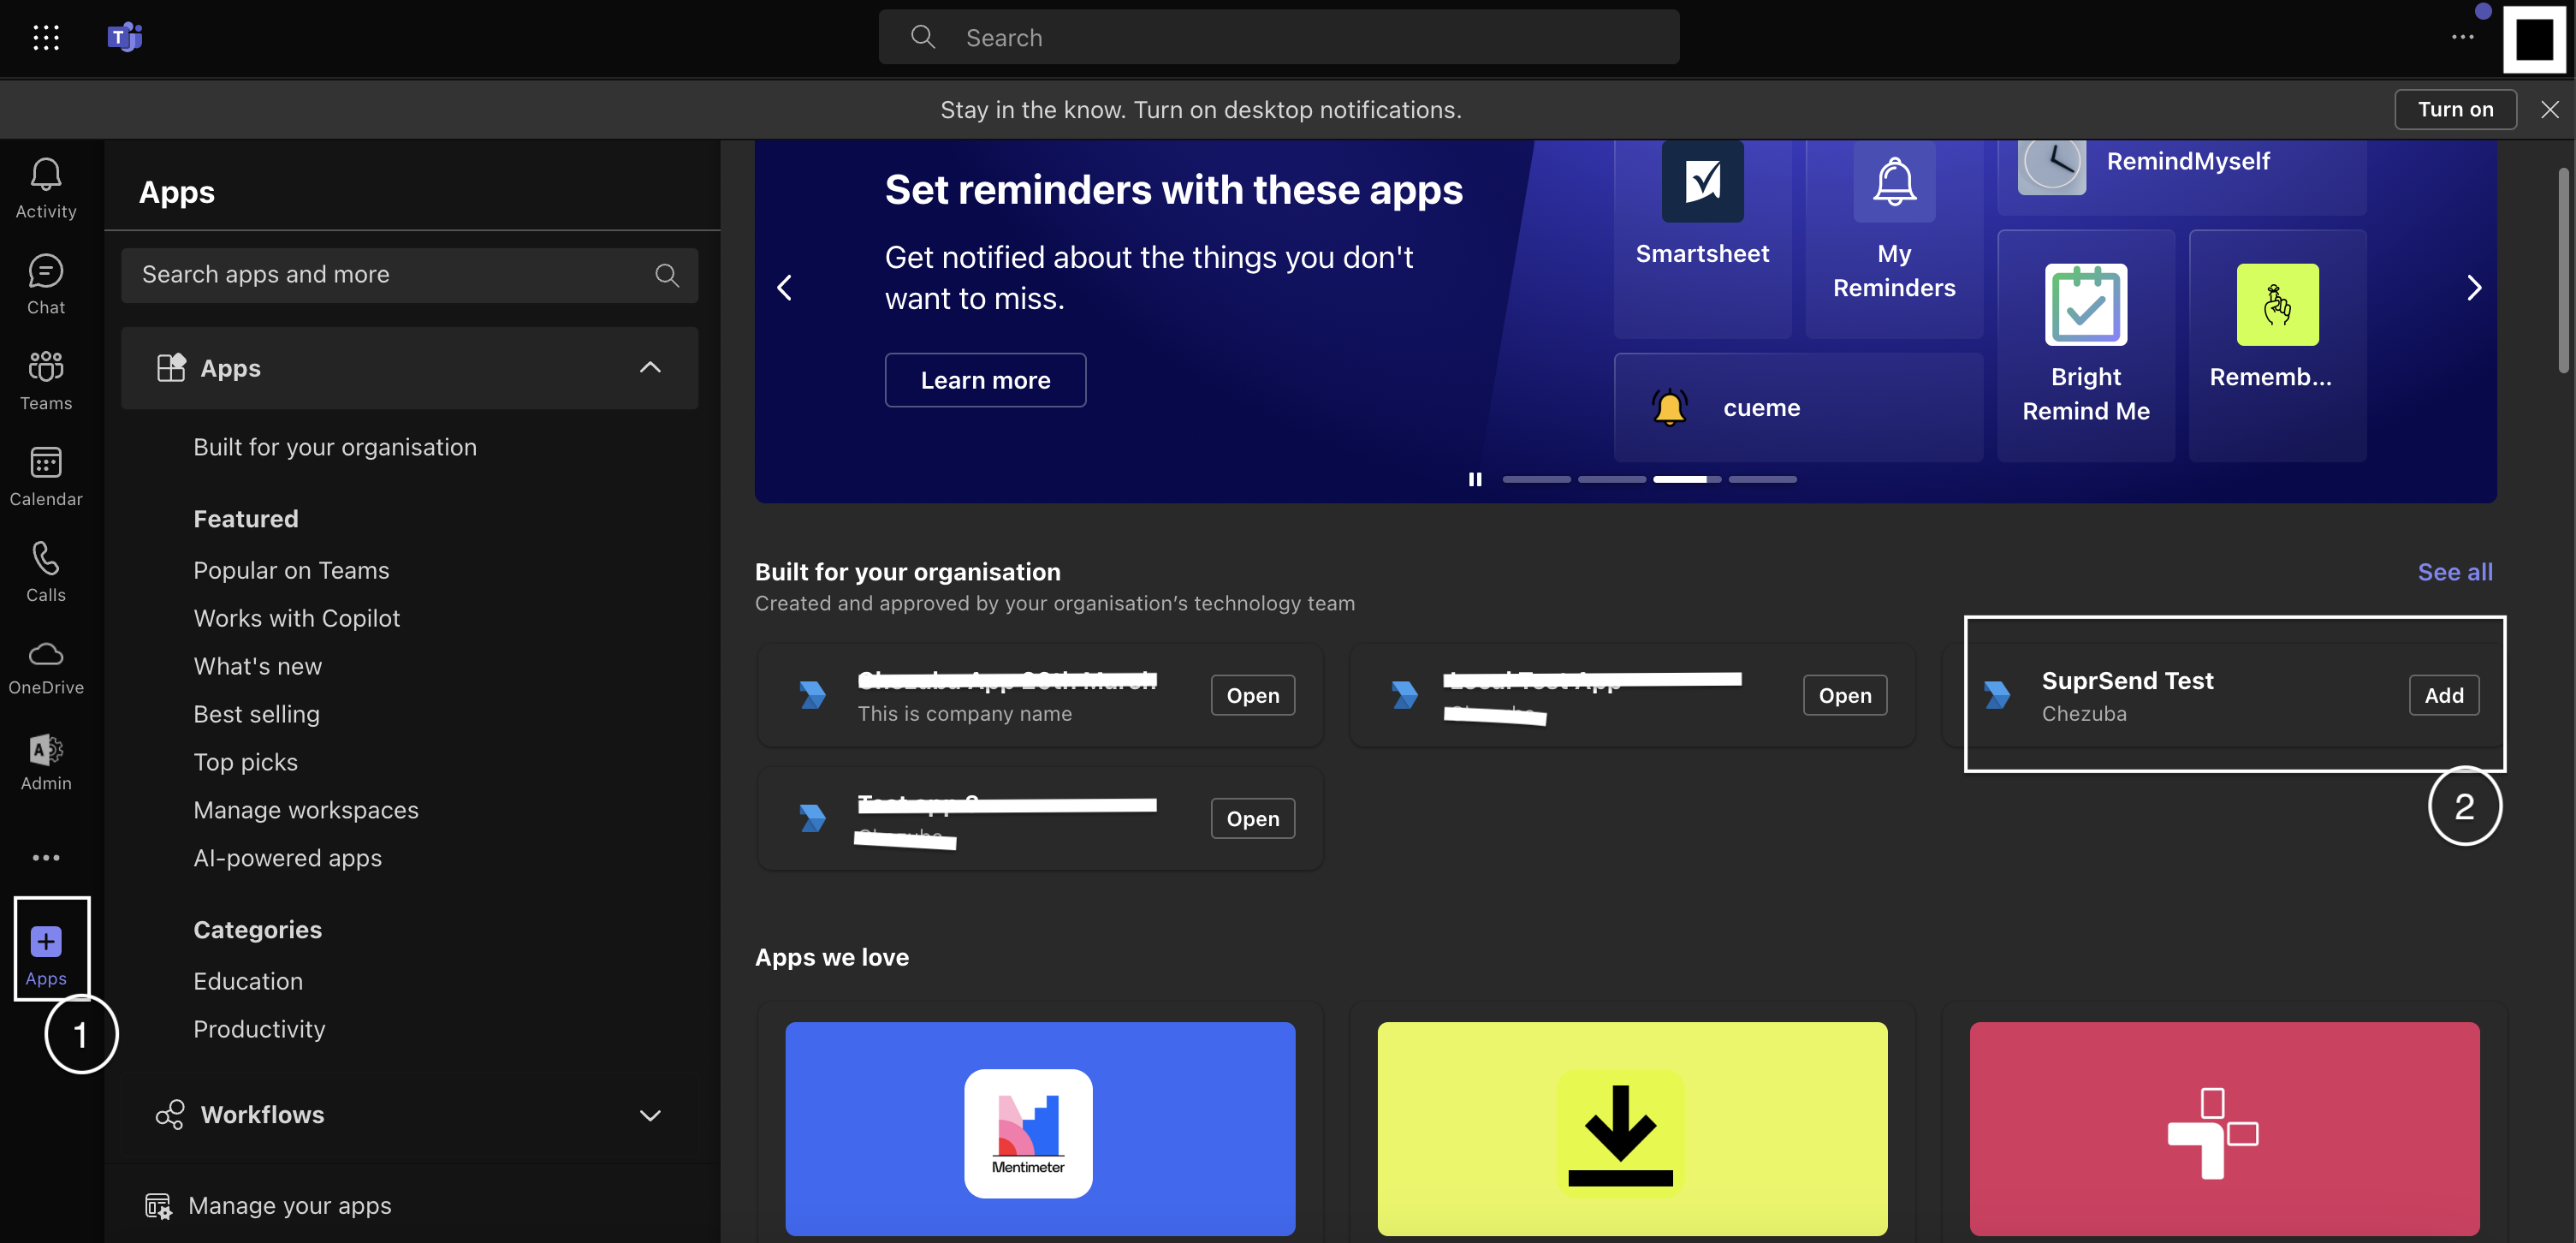Click Turn on desktop notifications
The width and height of the screenshot is (2576, 1243).
tap(2455, 109)
